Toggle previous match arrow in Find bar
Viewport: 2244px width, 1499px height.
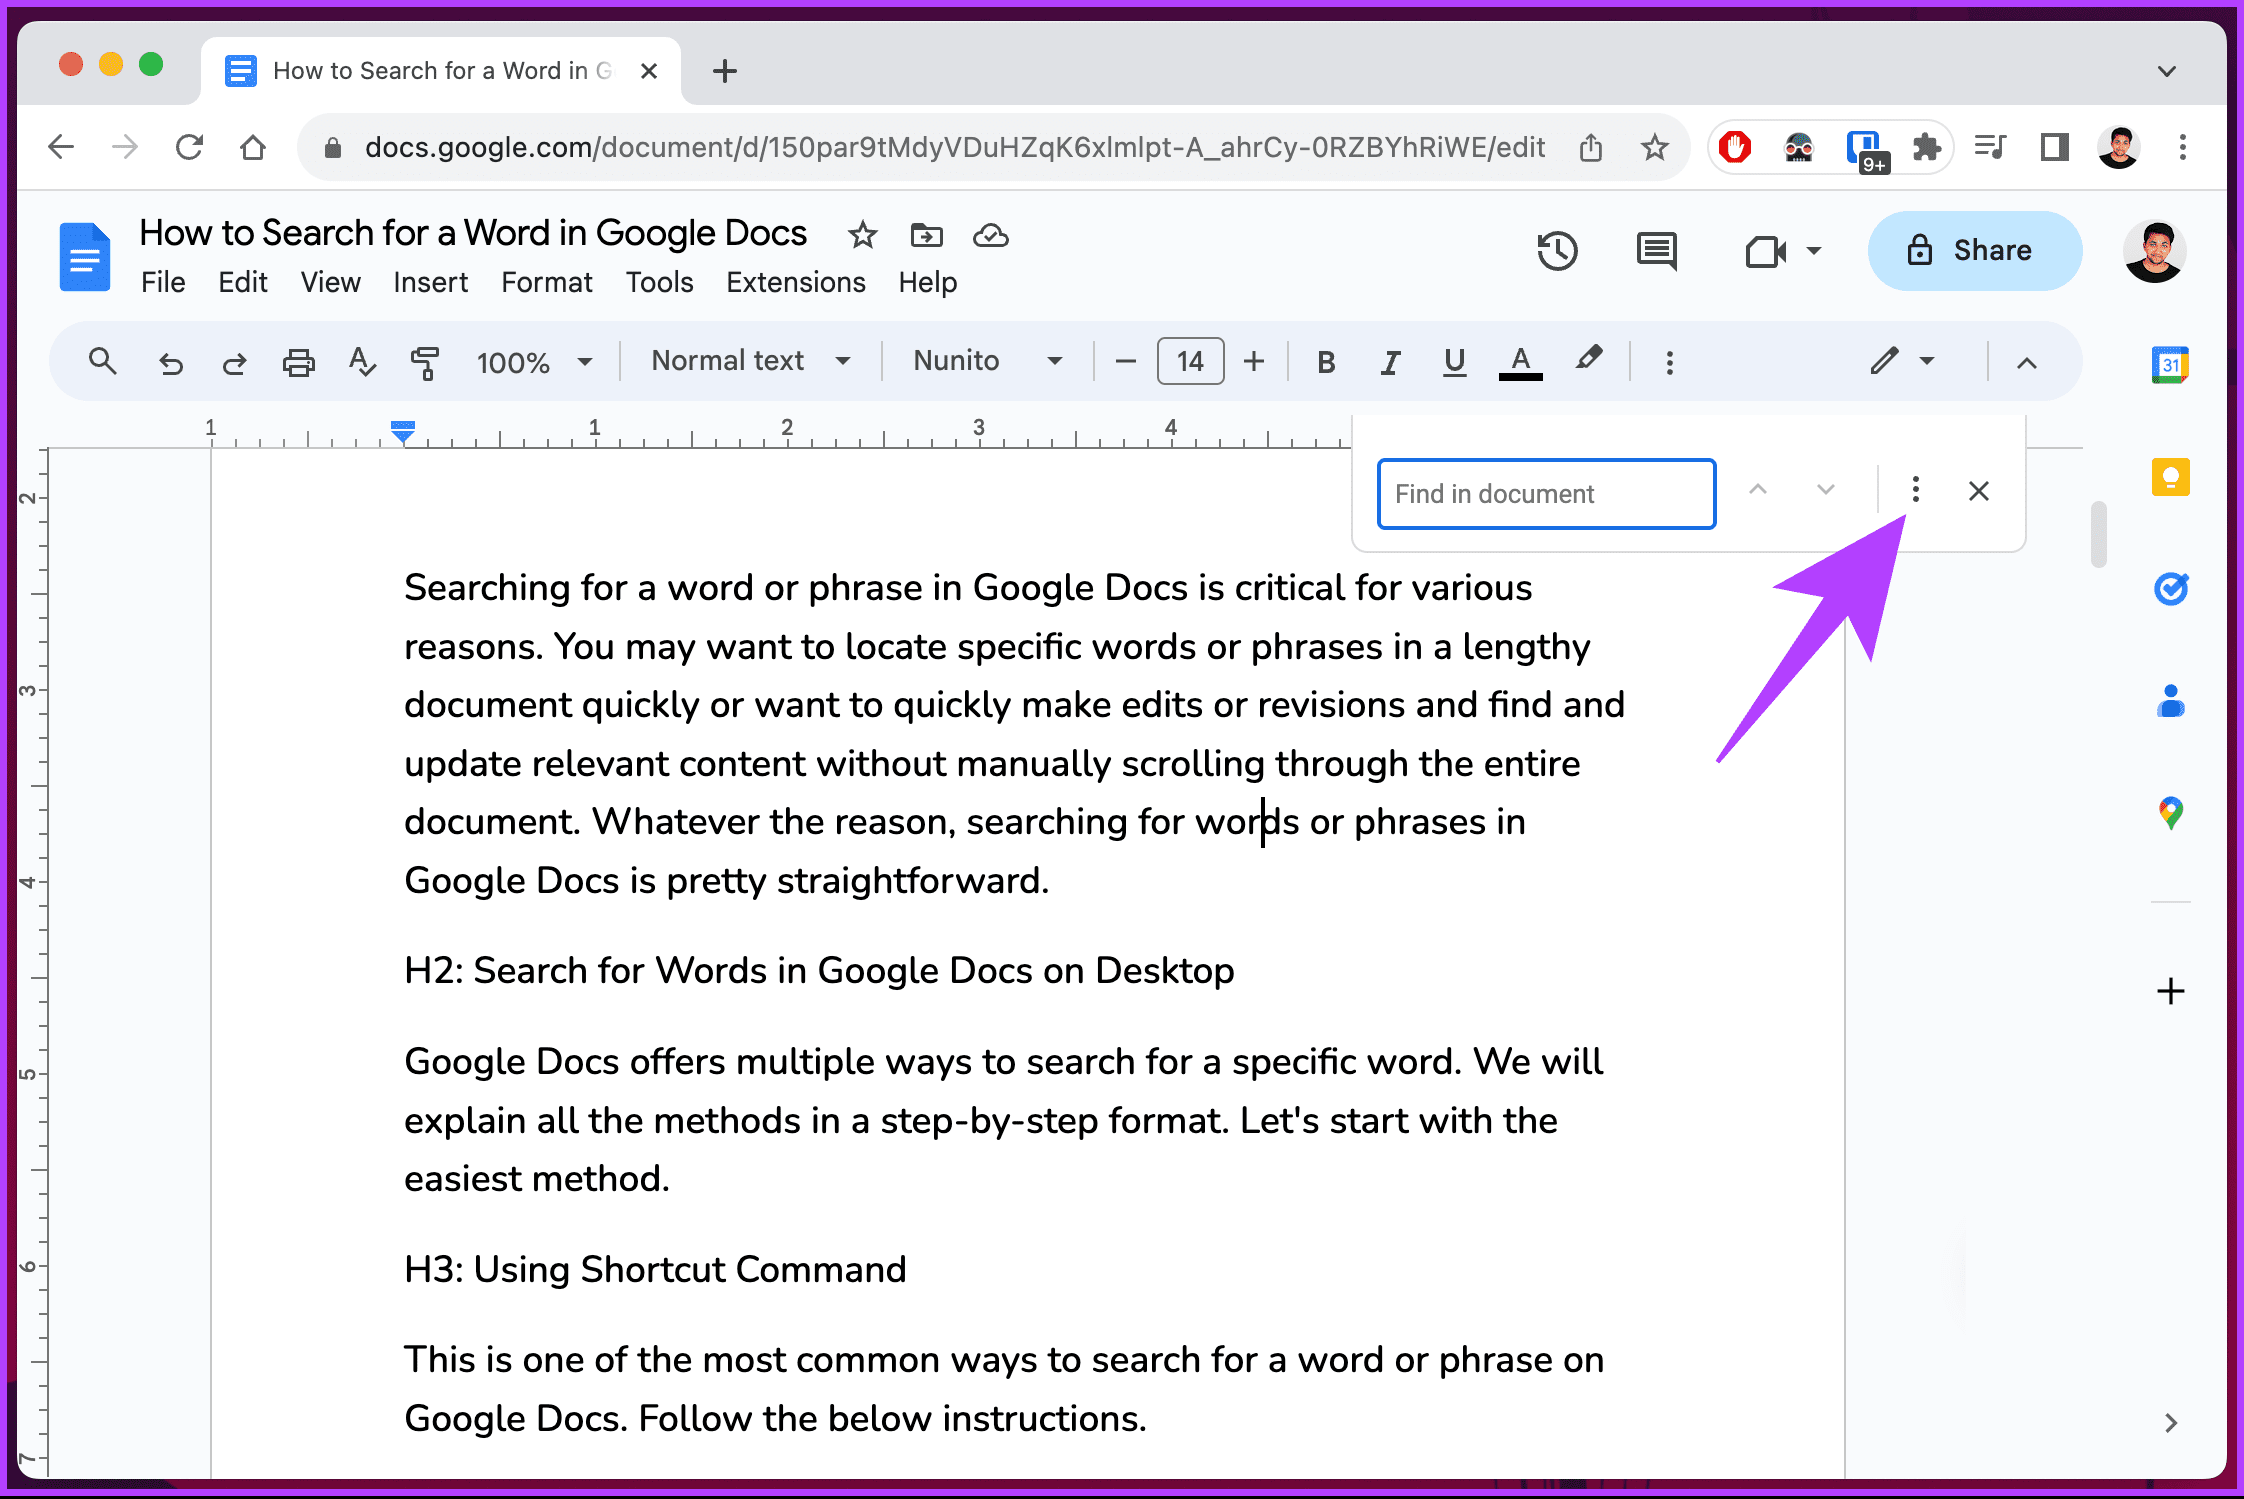point(1757,492)
